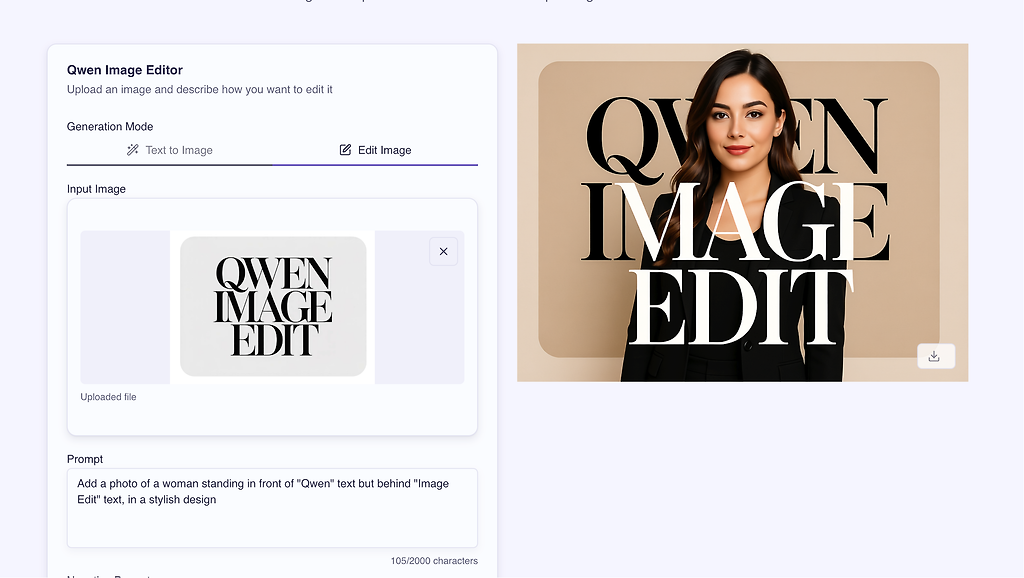Click inside the Prompt text box
Image resolution: width=1024 pixels, height=578 pixels.
coord(272,507)
